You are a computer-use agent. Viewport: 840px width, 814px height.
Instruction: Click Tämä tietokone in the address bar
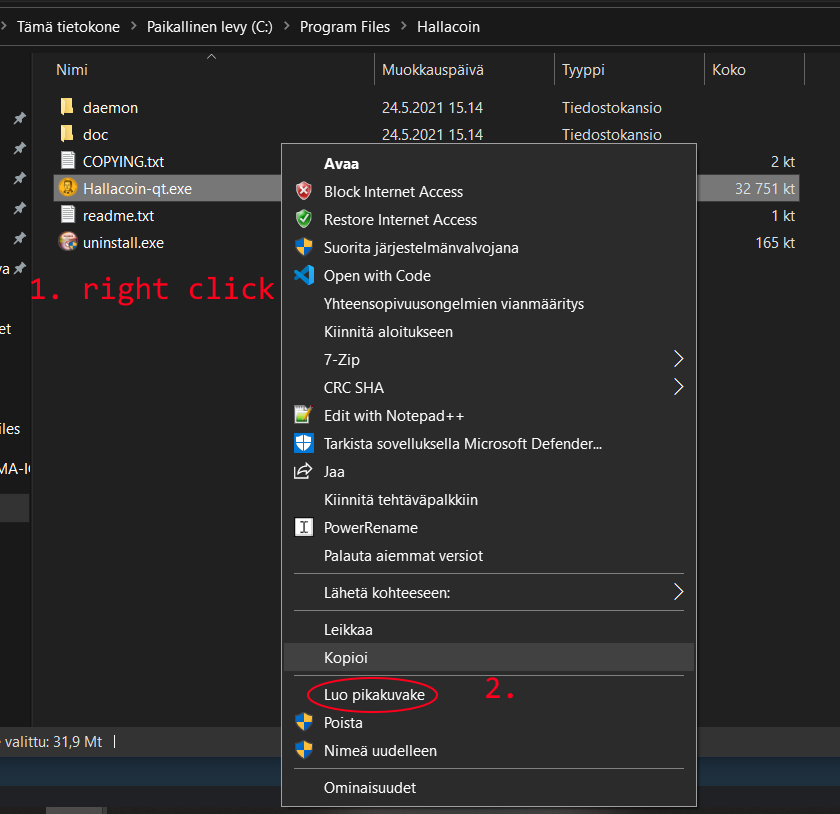click(x=69, y=27)
